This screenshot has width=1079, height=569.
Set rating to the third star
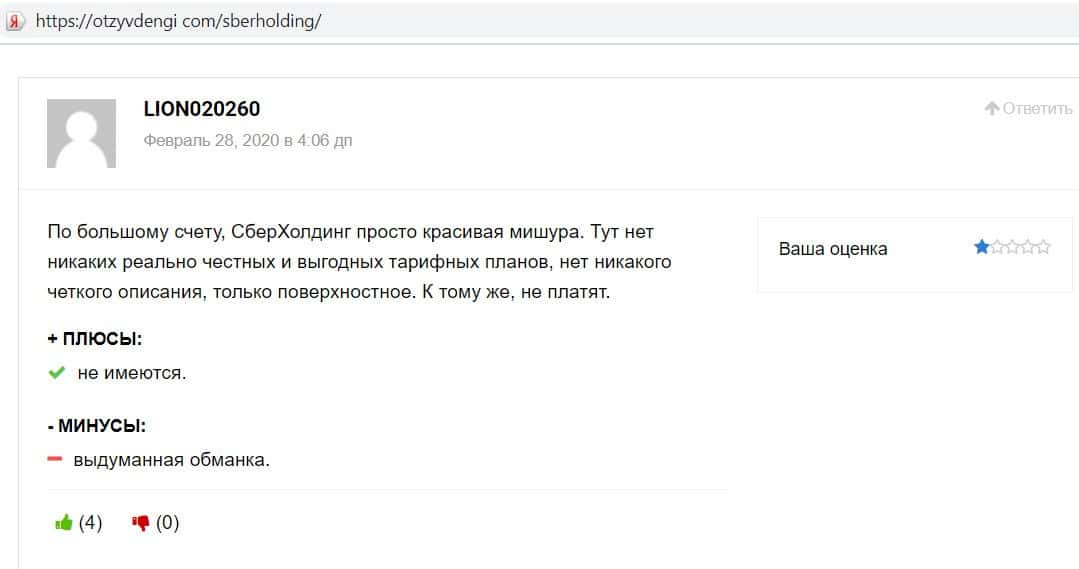point(1012,247)
